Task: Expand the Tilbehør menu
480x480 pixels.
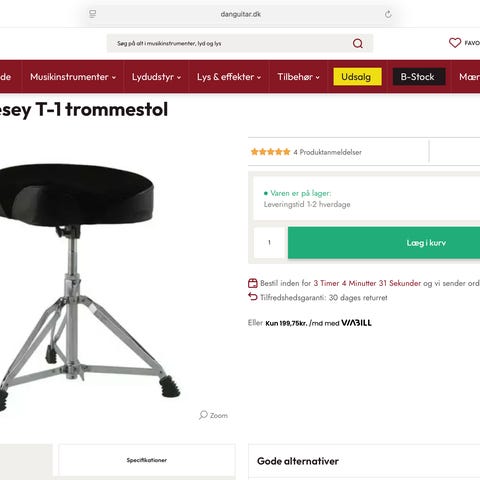Action: click(298, 77)
